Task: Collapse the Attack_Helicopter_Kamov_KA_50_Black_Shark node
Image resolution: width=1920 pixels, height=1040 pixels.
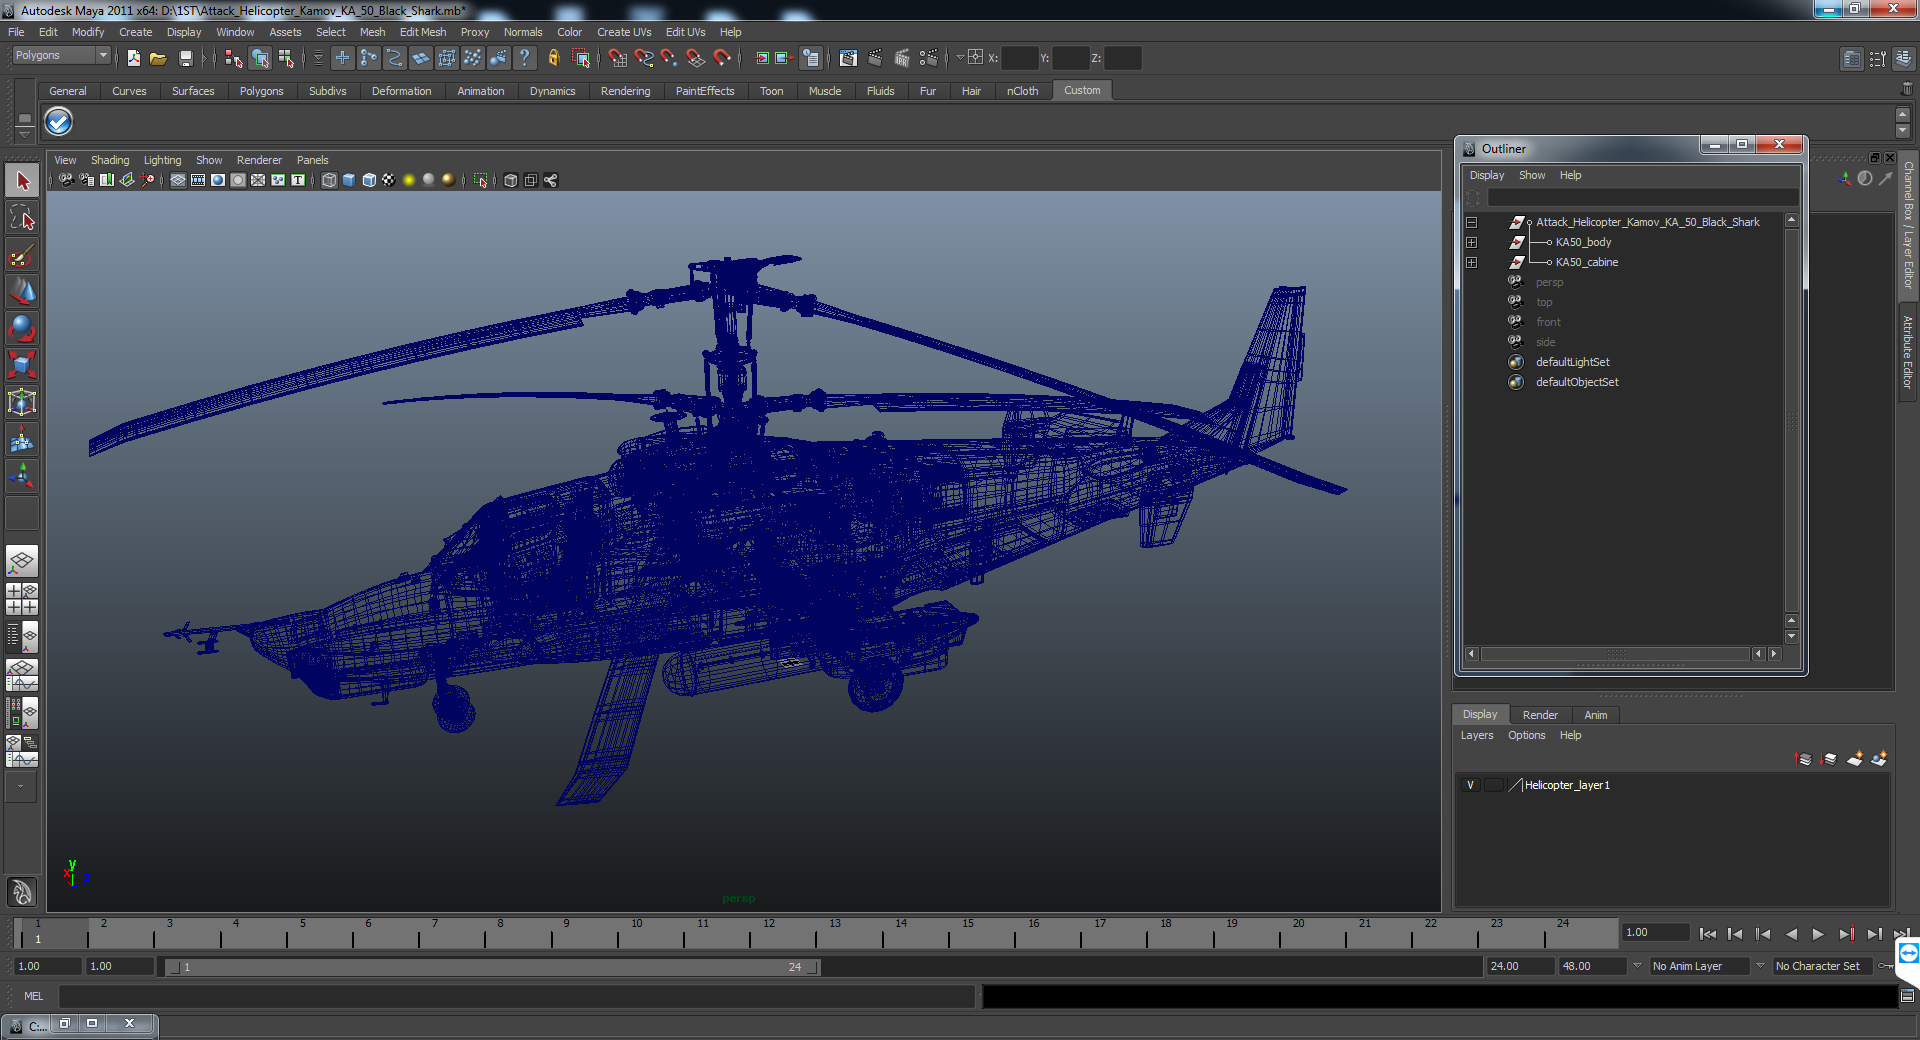Action: pos(1471,222)
